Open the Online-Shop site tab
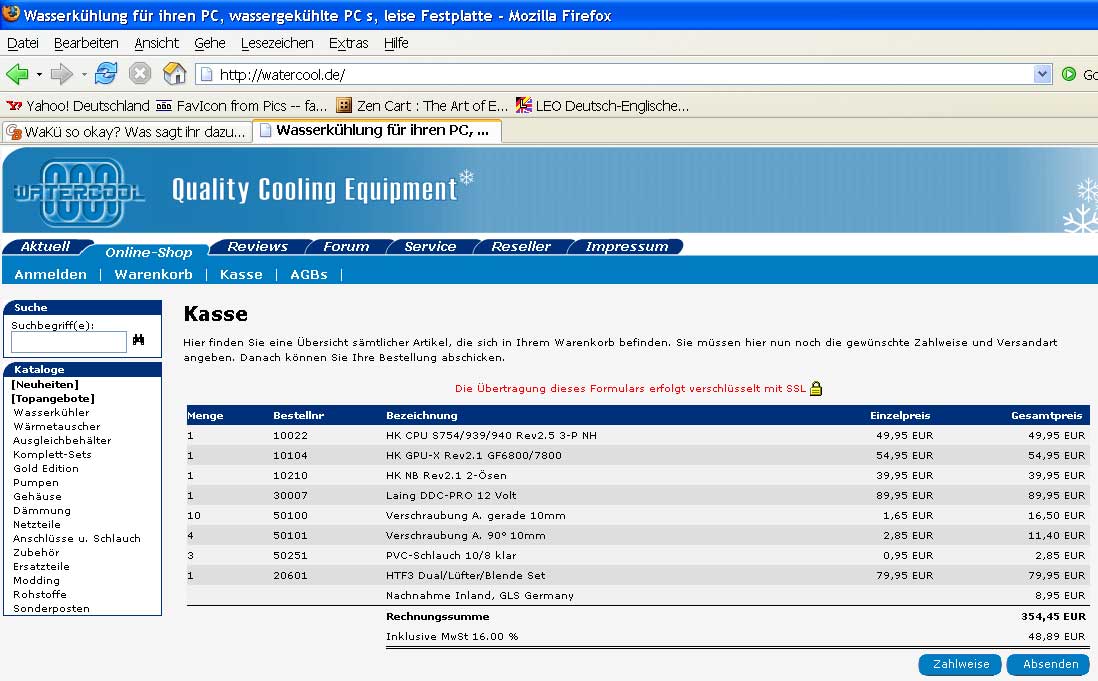 [148, 252]
